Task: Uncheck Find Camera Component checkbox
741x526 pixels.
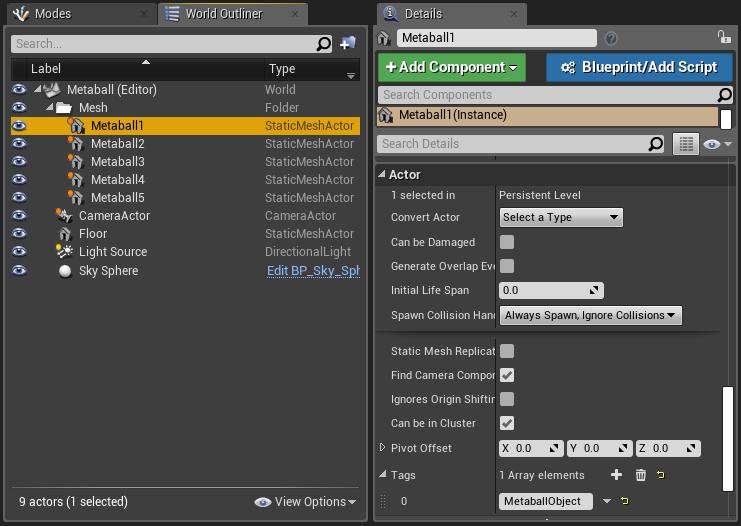Action: coord(507,375)
